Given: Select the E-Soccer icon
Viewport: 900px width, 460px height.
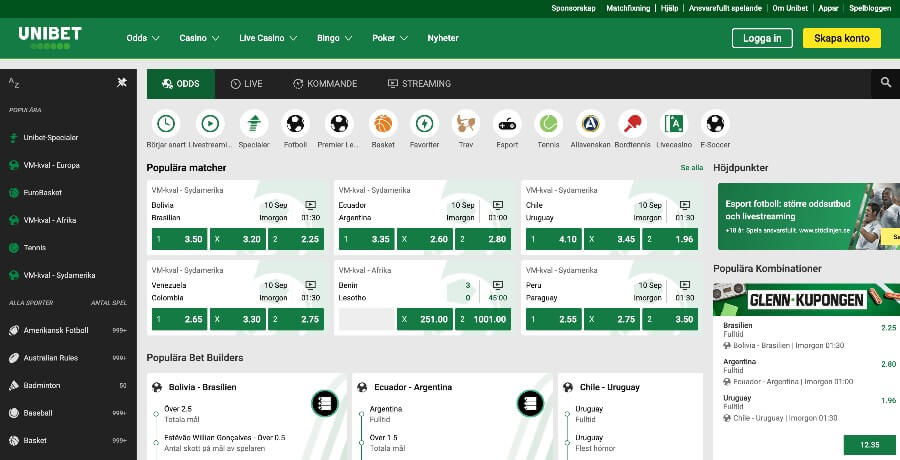Looking at the screenshot, I should pos(715,123).
